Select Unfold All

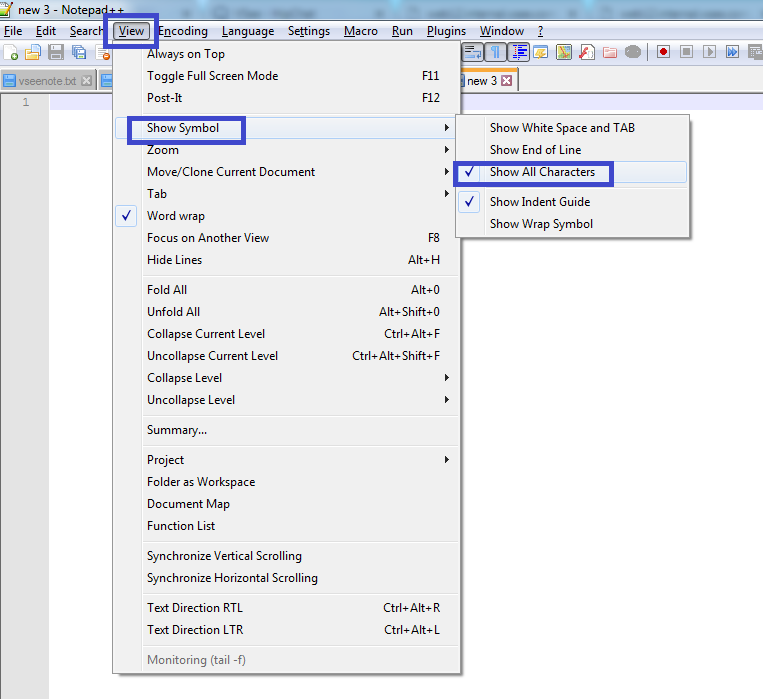coord(287,312)
